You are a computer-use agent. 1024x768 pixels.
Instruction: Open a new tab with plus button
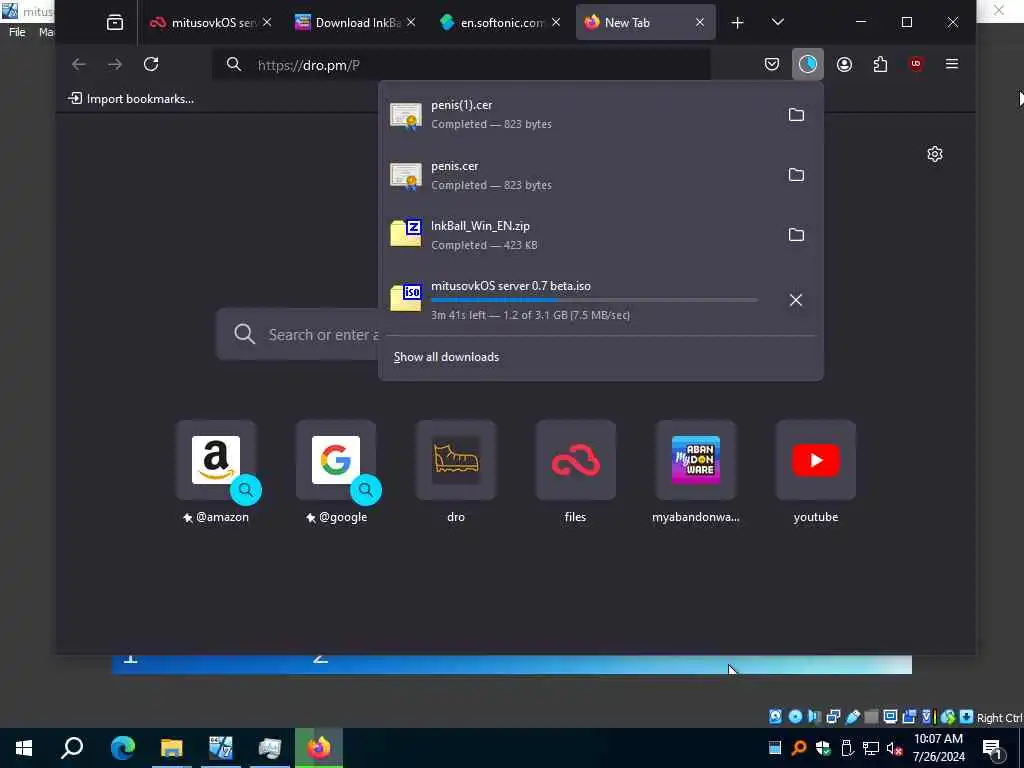[737, 23]
